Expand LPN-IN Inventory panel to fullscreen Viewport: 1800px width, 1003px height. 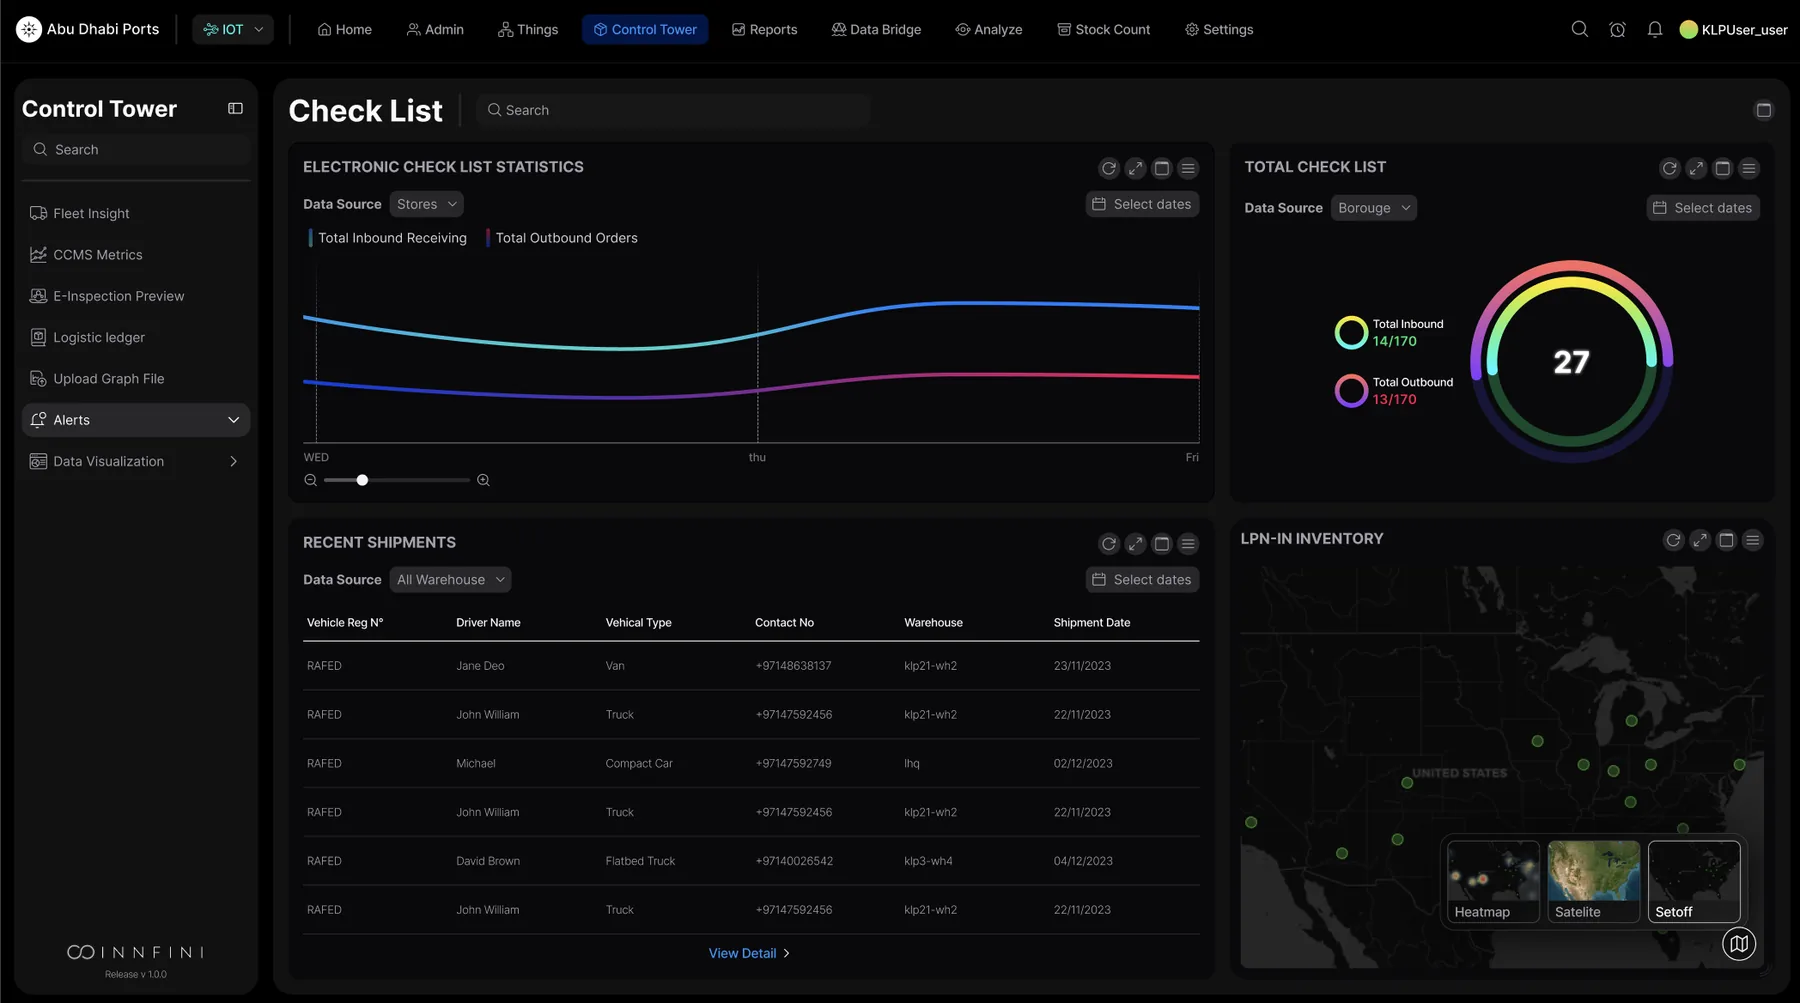1700,540
